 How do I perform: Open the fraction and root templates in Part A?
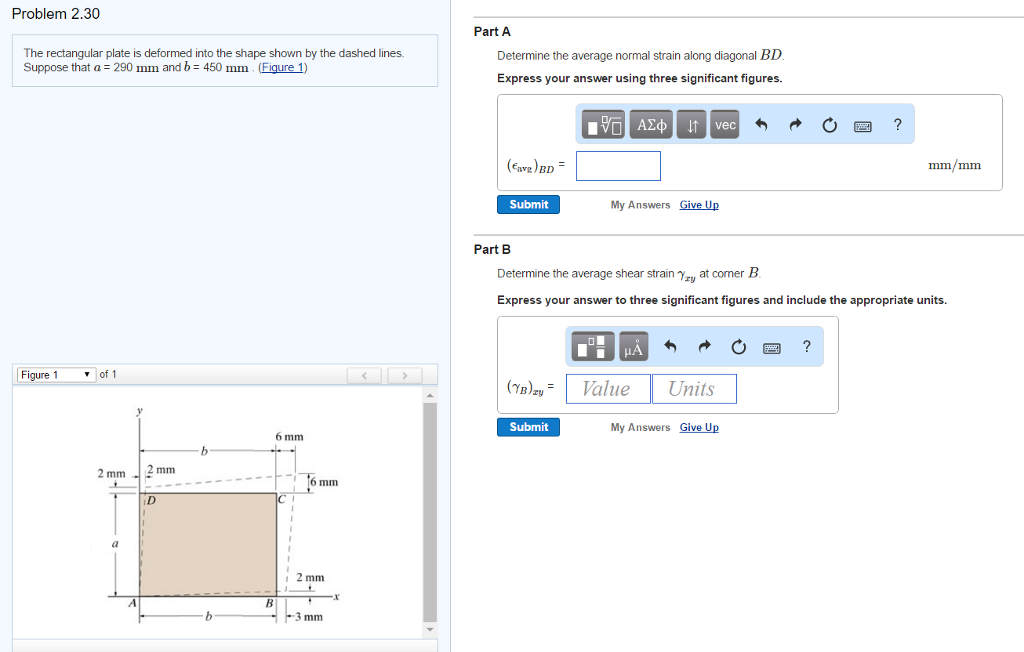point(604,125)
